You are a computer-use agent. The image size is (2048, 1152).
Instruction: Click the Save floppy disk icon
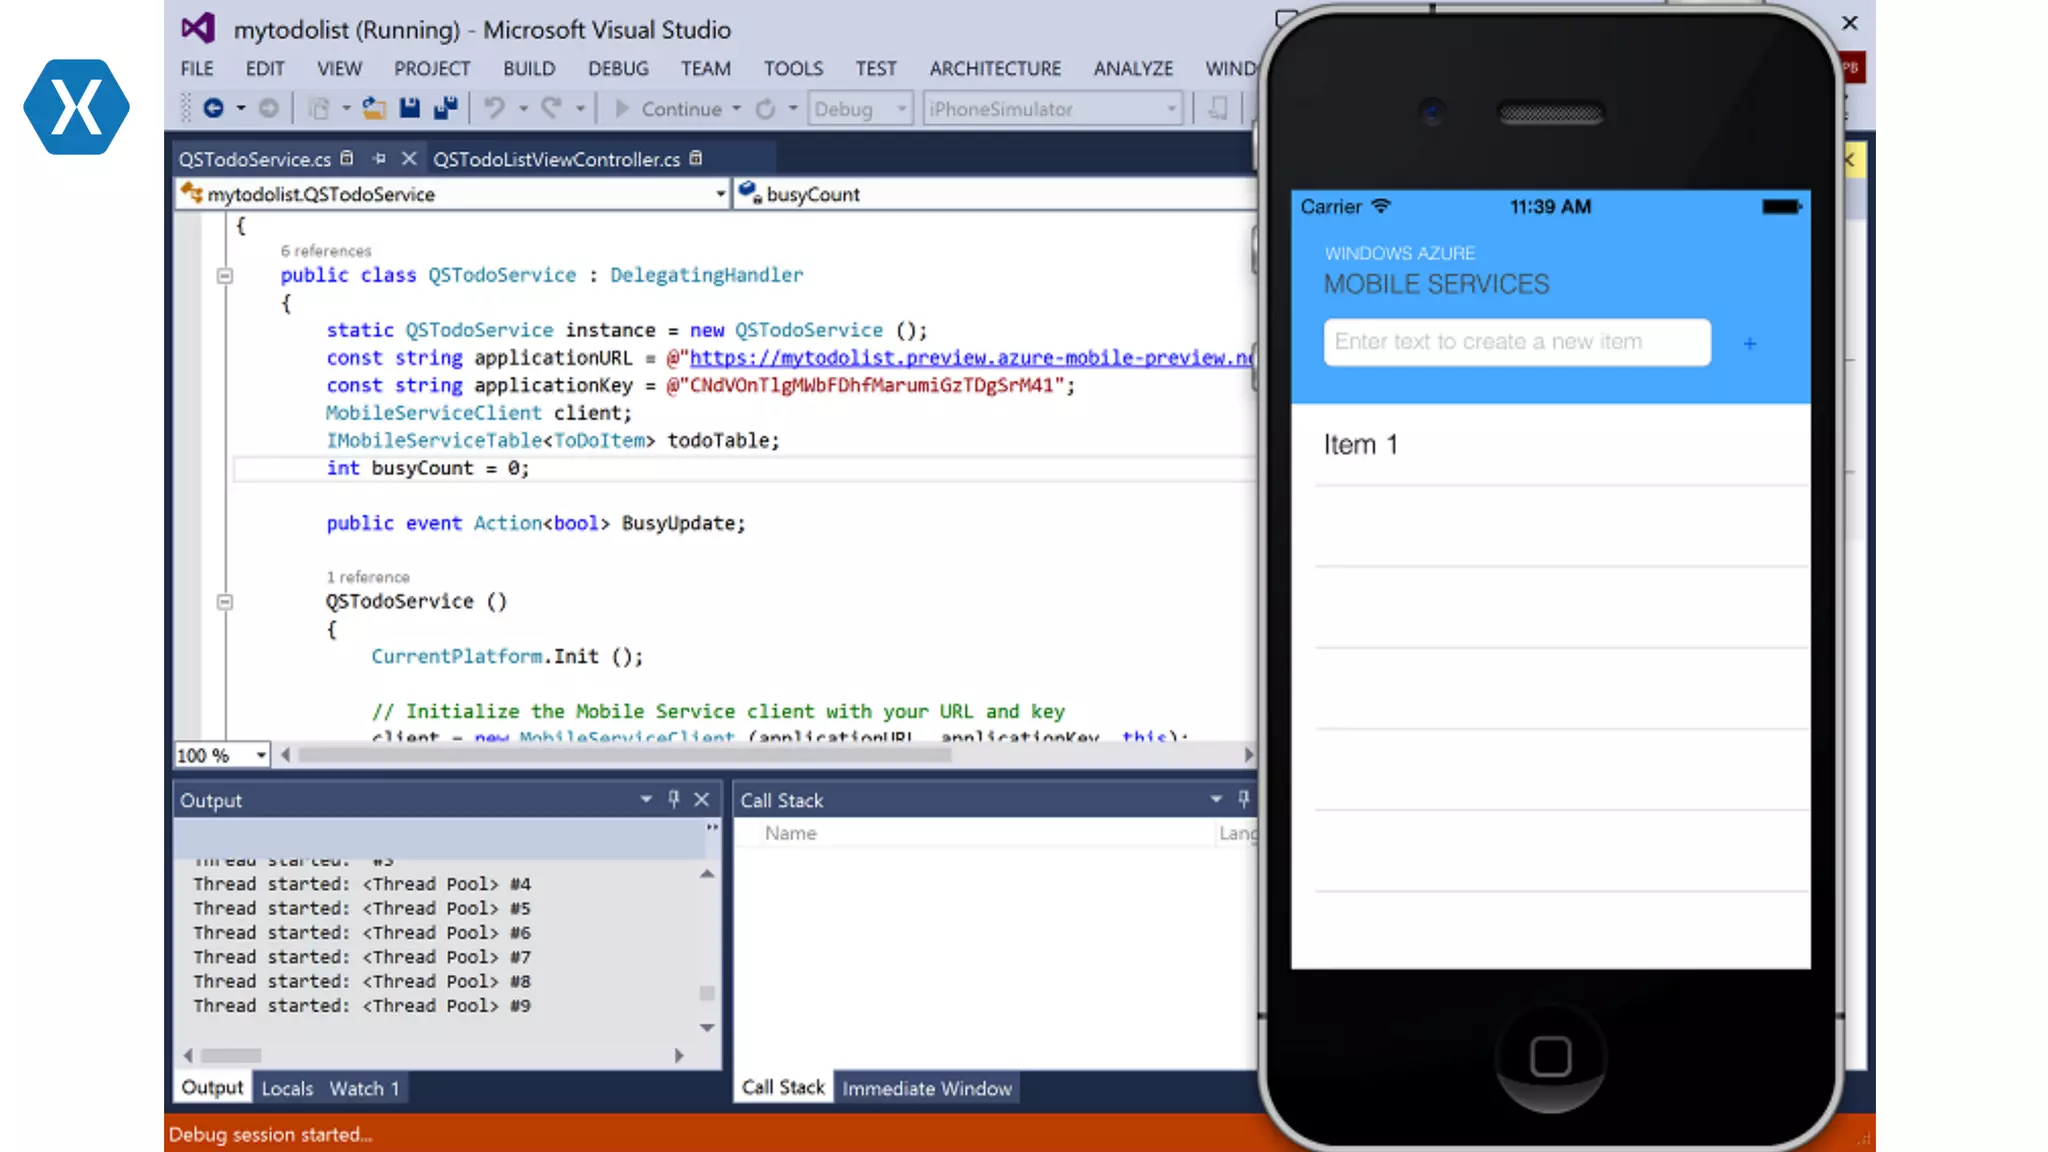point(410,108)
